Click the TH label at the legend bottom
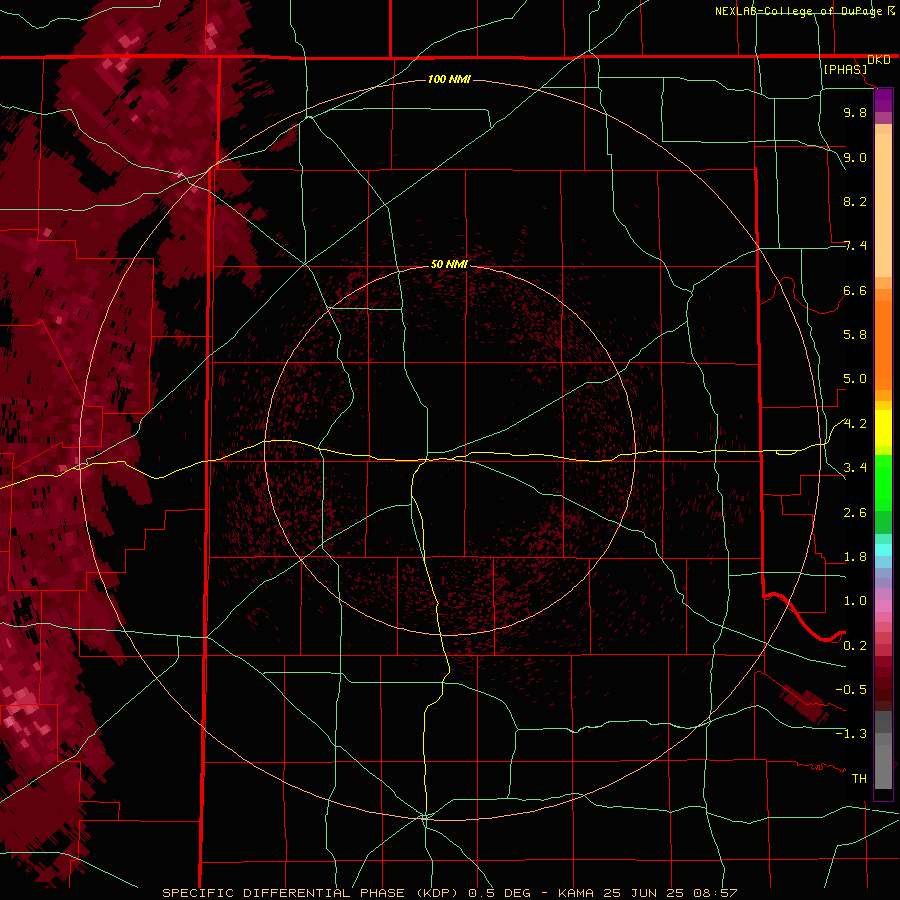 click(859, 778)
